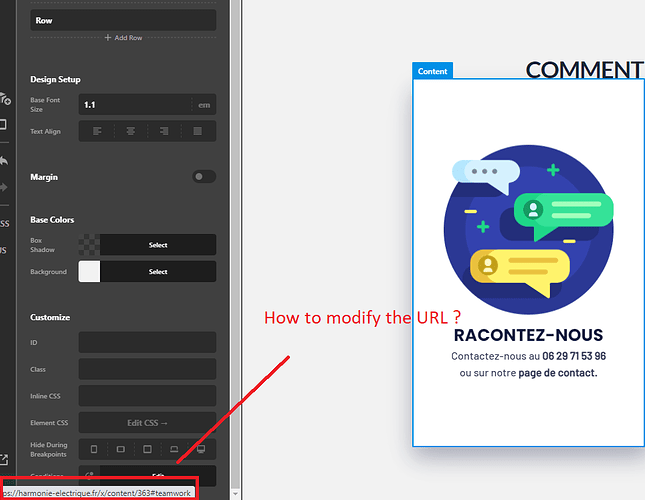Click the undo arrow in left toolbar
The height and width of the screenshot is (500, 645).
tap(4, 161)
